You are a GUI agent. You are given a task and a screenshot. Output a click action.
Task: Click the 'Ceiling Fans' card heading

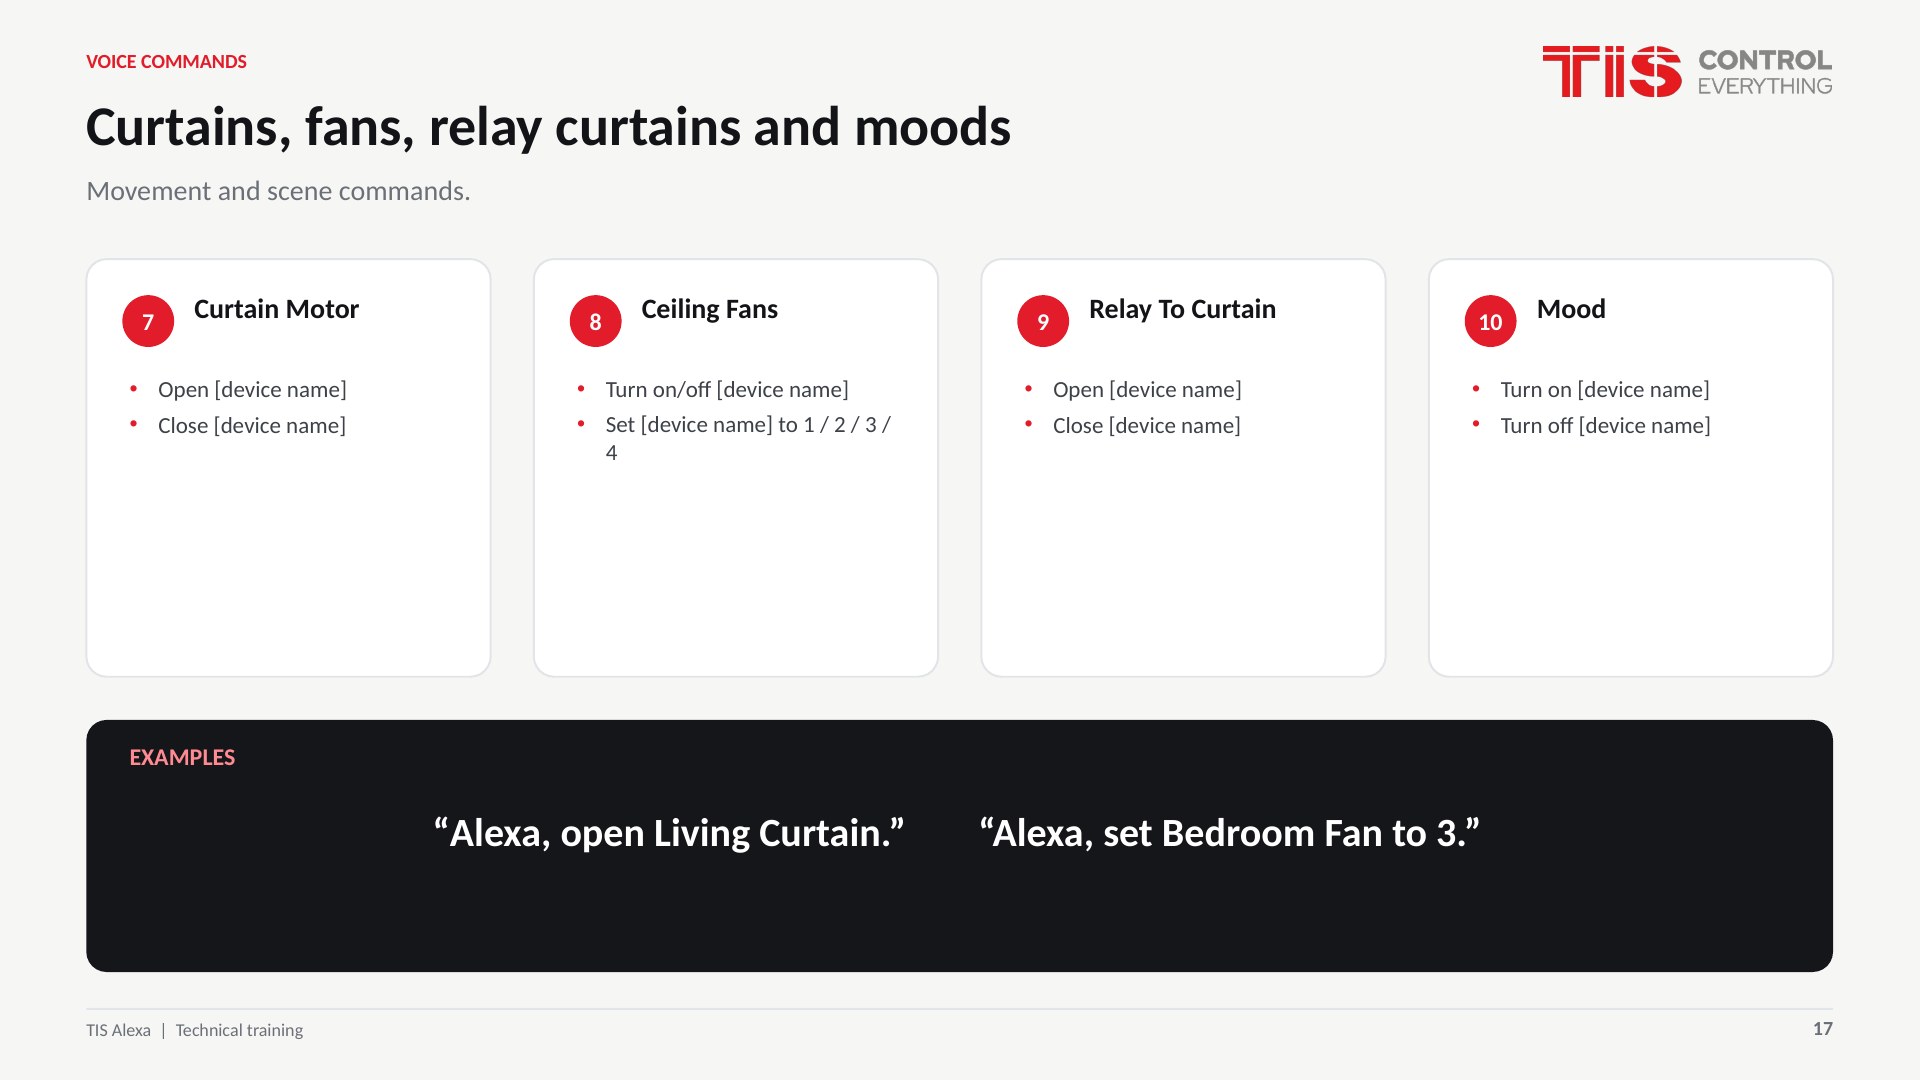[709, 310]
